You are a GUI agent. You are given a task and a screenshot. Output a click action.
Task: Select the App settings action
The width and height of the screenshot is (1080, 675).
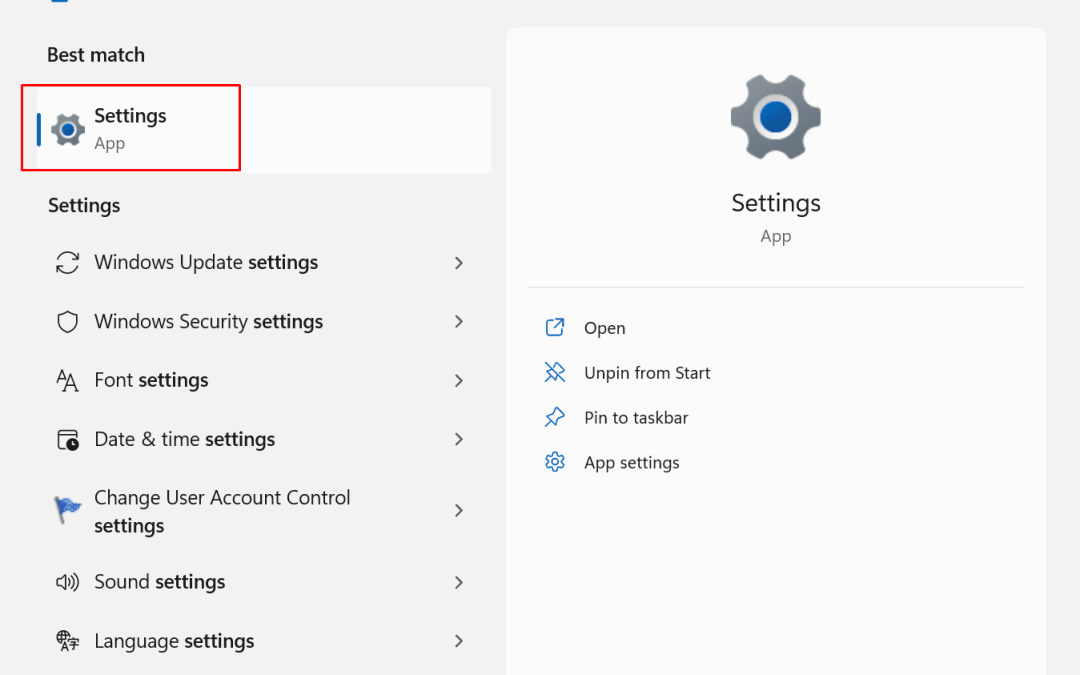pyautogui.click(x=631, y=462)
